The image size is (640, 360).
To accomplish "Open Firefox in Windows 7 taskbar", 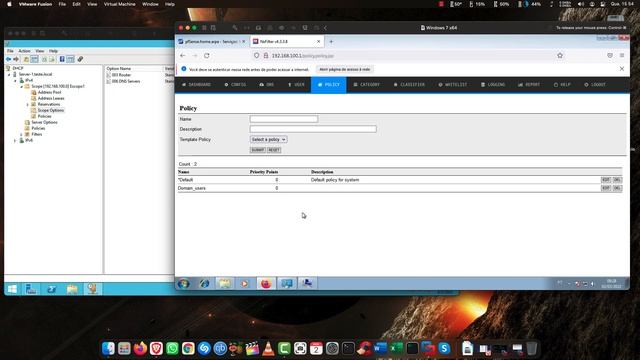I will (x=266, y=283).
